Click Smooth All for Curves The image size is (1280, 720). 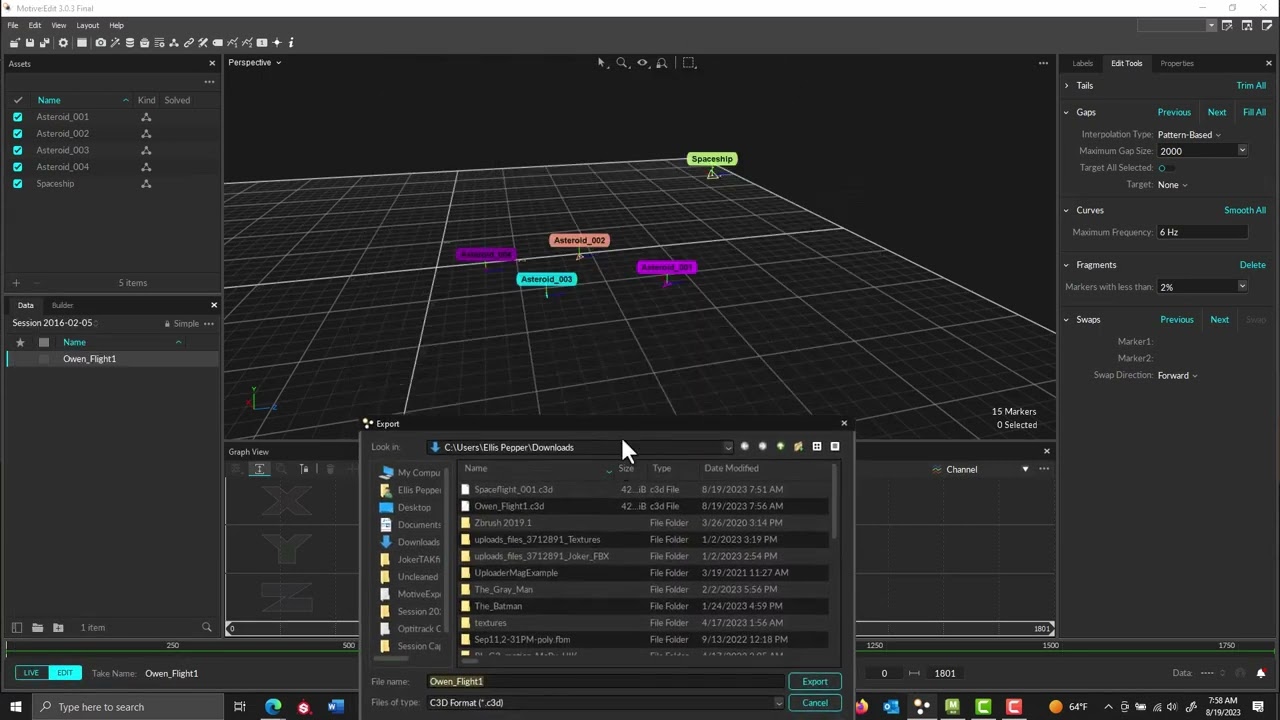[x=1245, y=210]
